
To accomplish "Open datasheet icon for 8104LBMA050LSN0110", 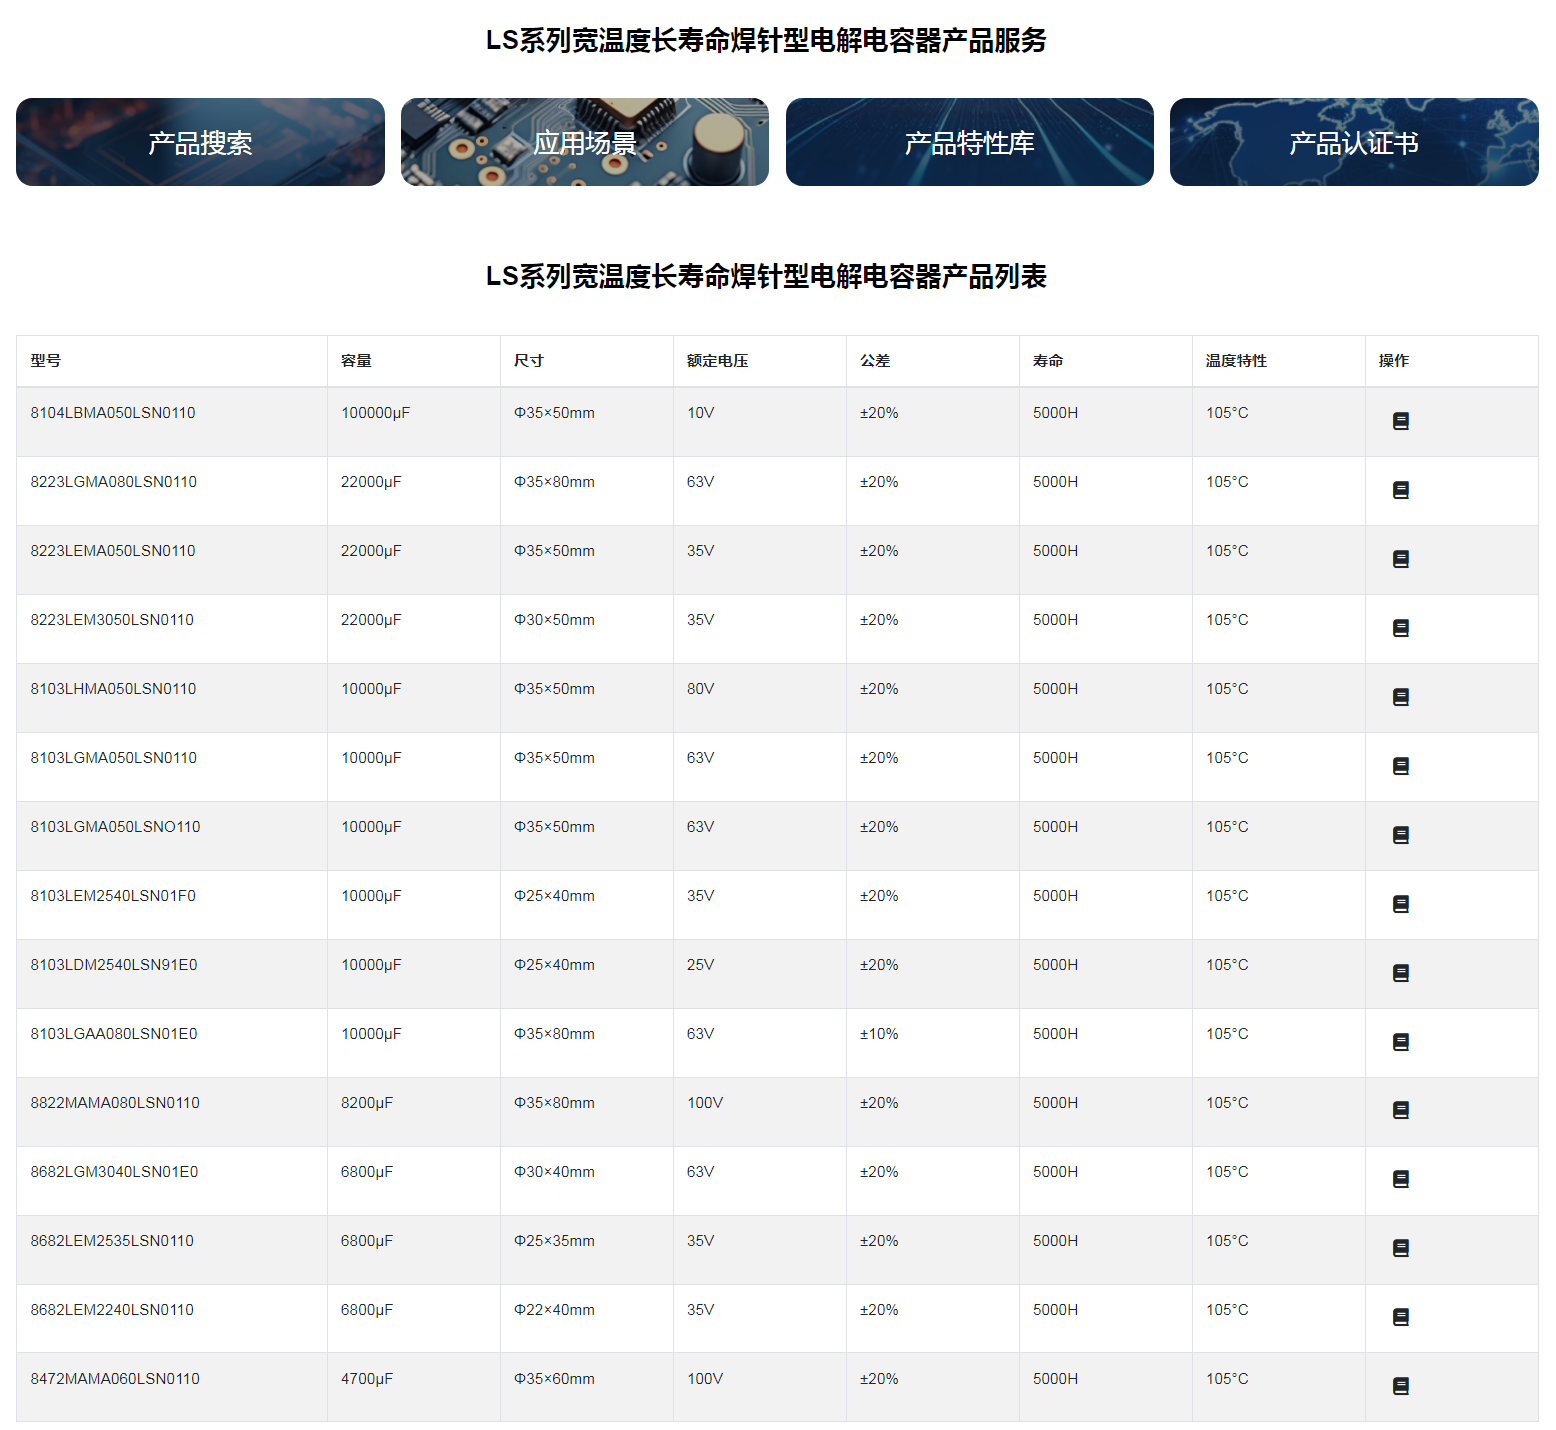I will tap(1400, 421).
